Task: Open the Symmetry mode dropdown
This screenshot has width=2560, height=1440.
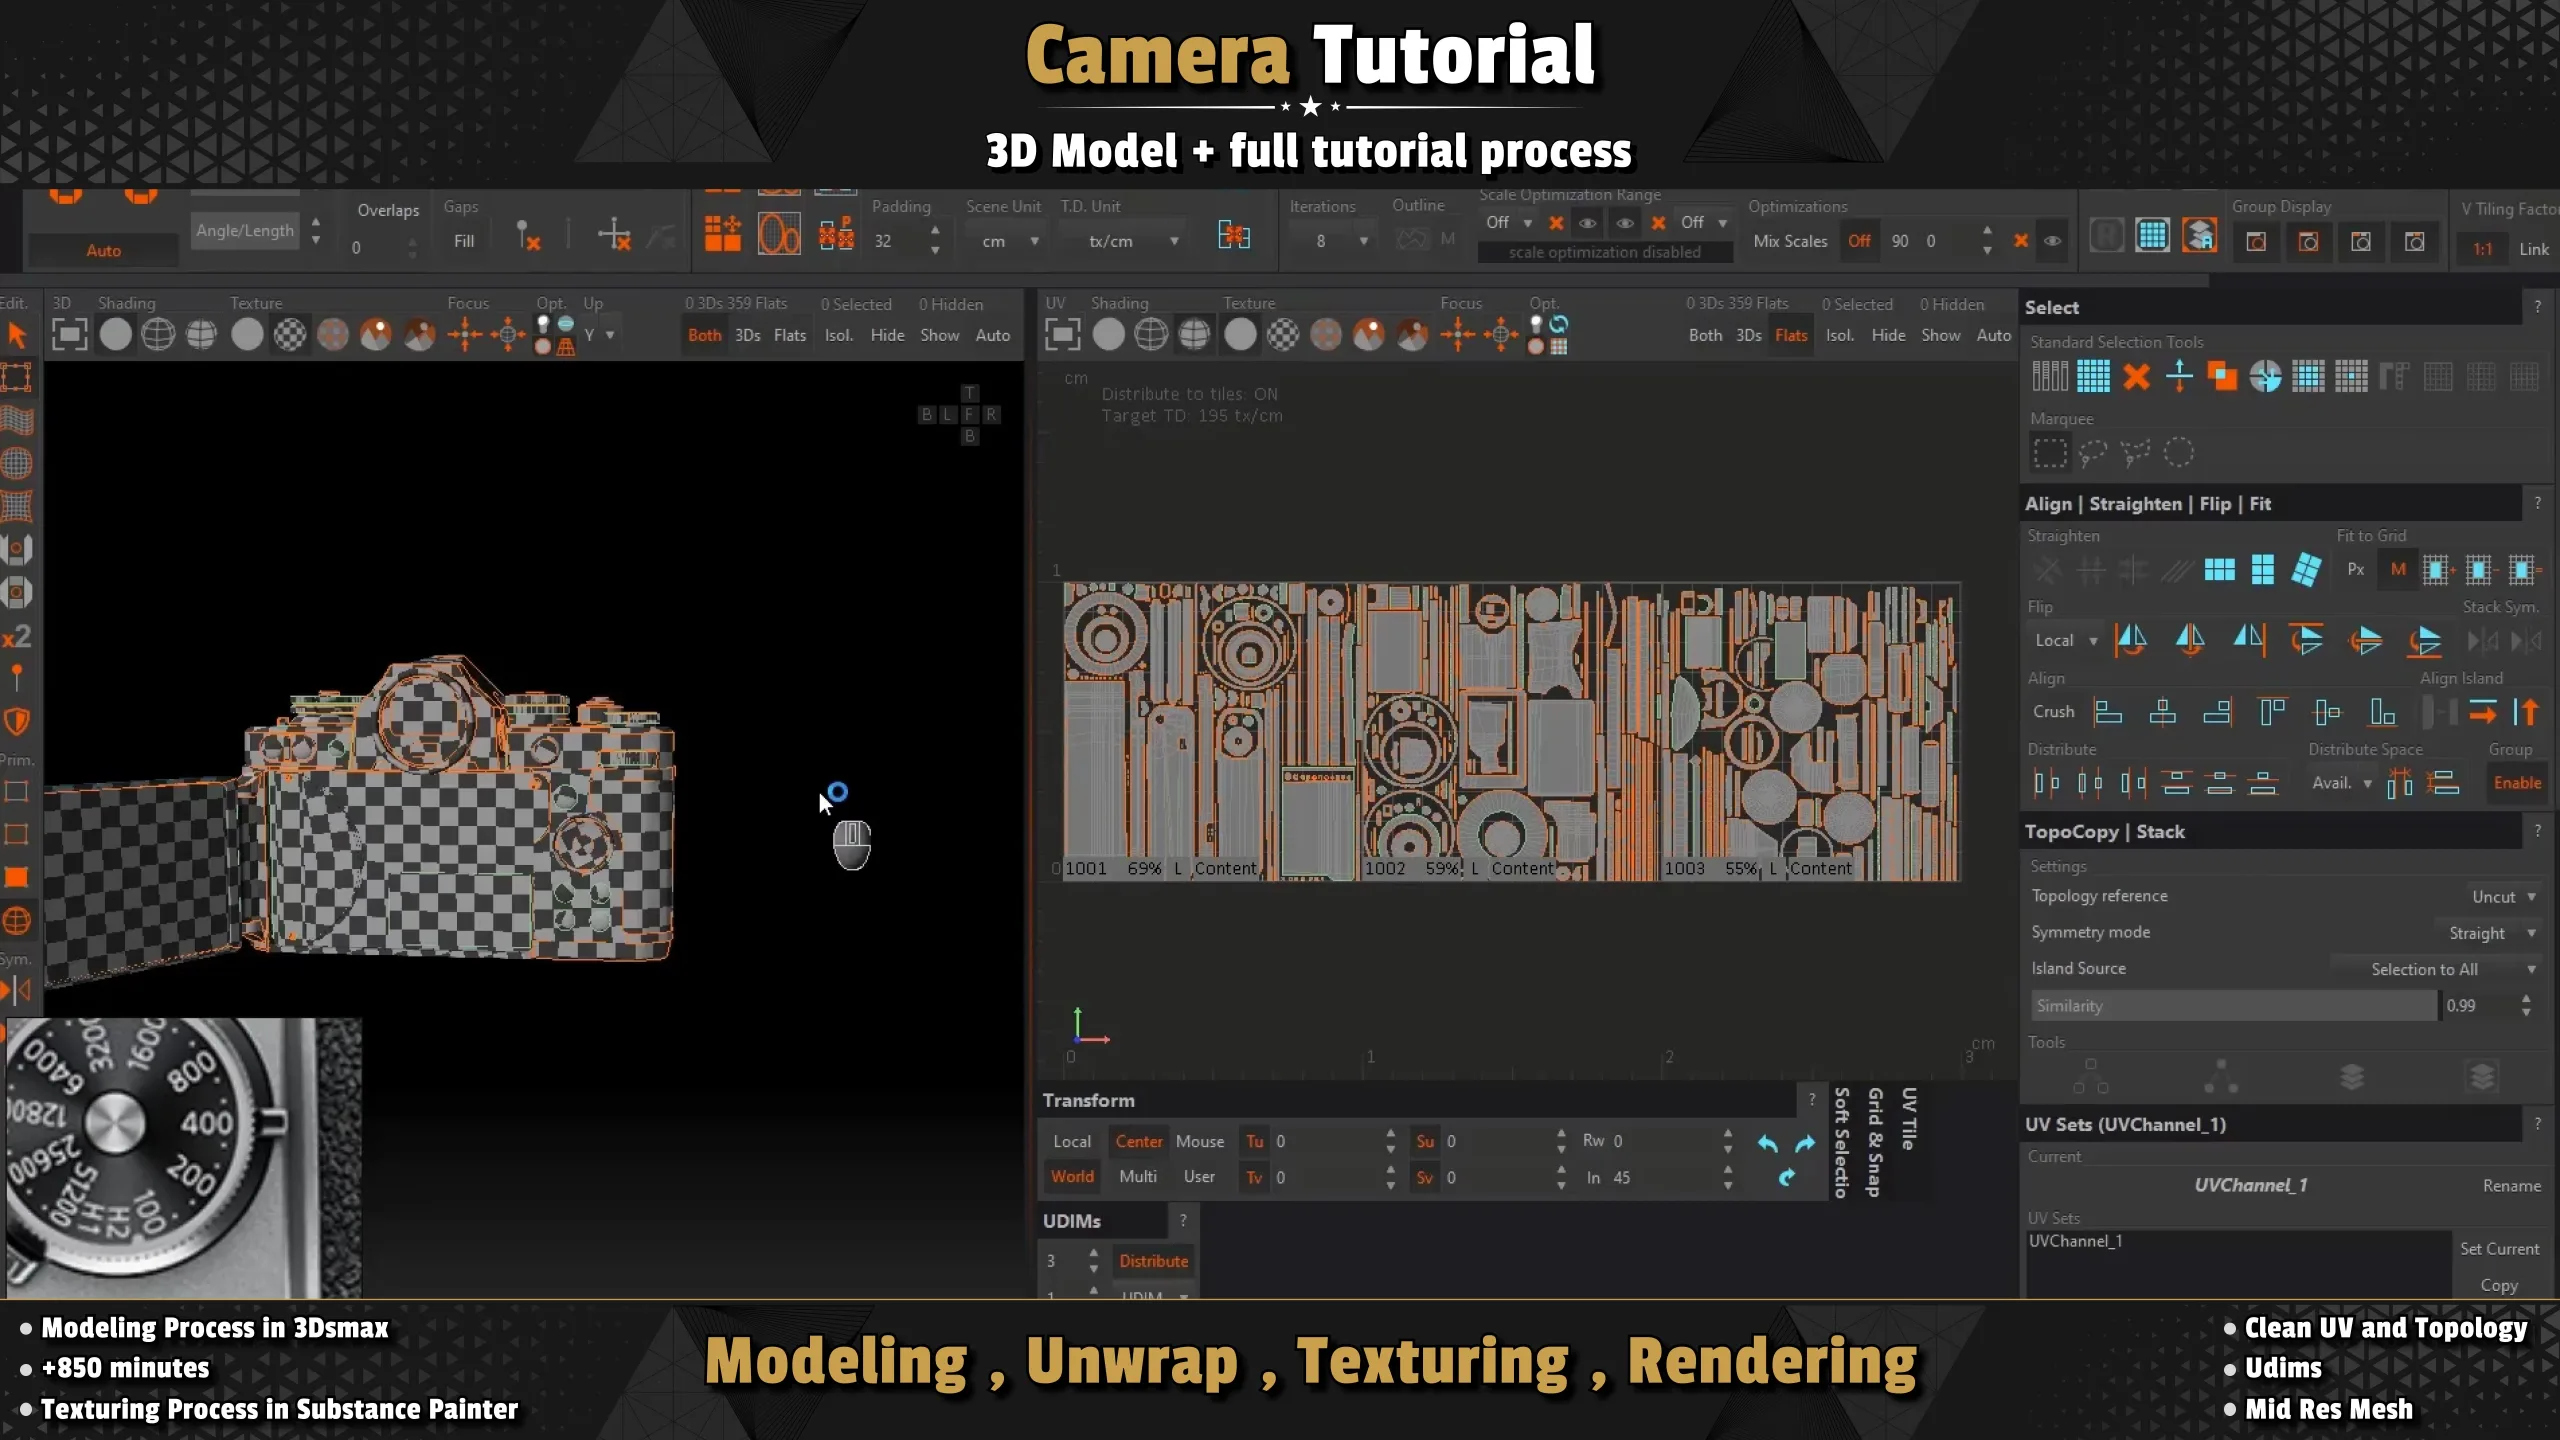Action: click(2532, 932)
